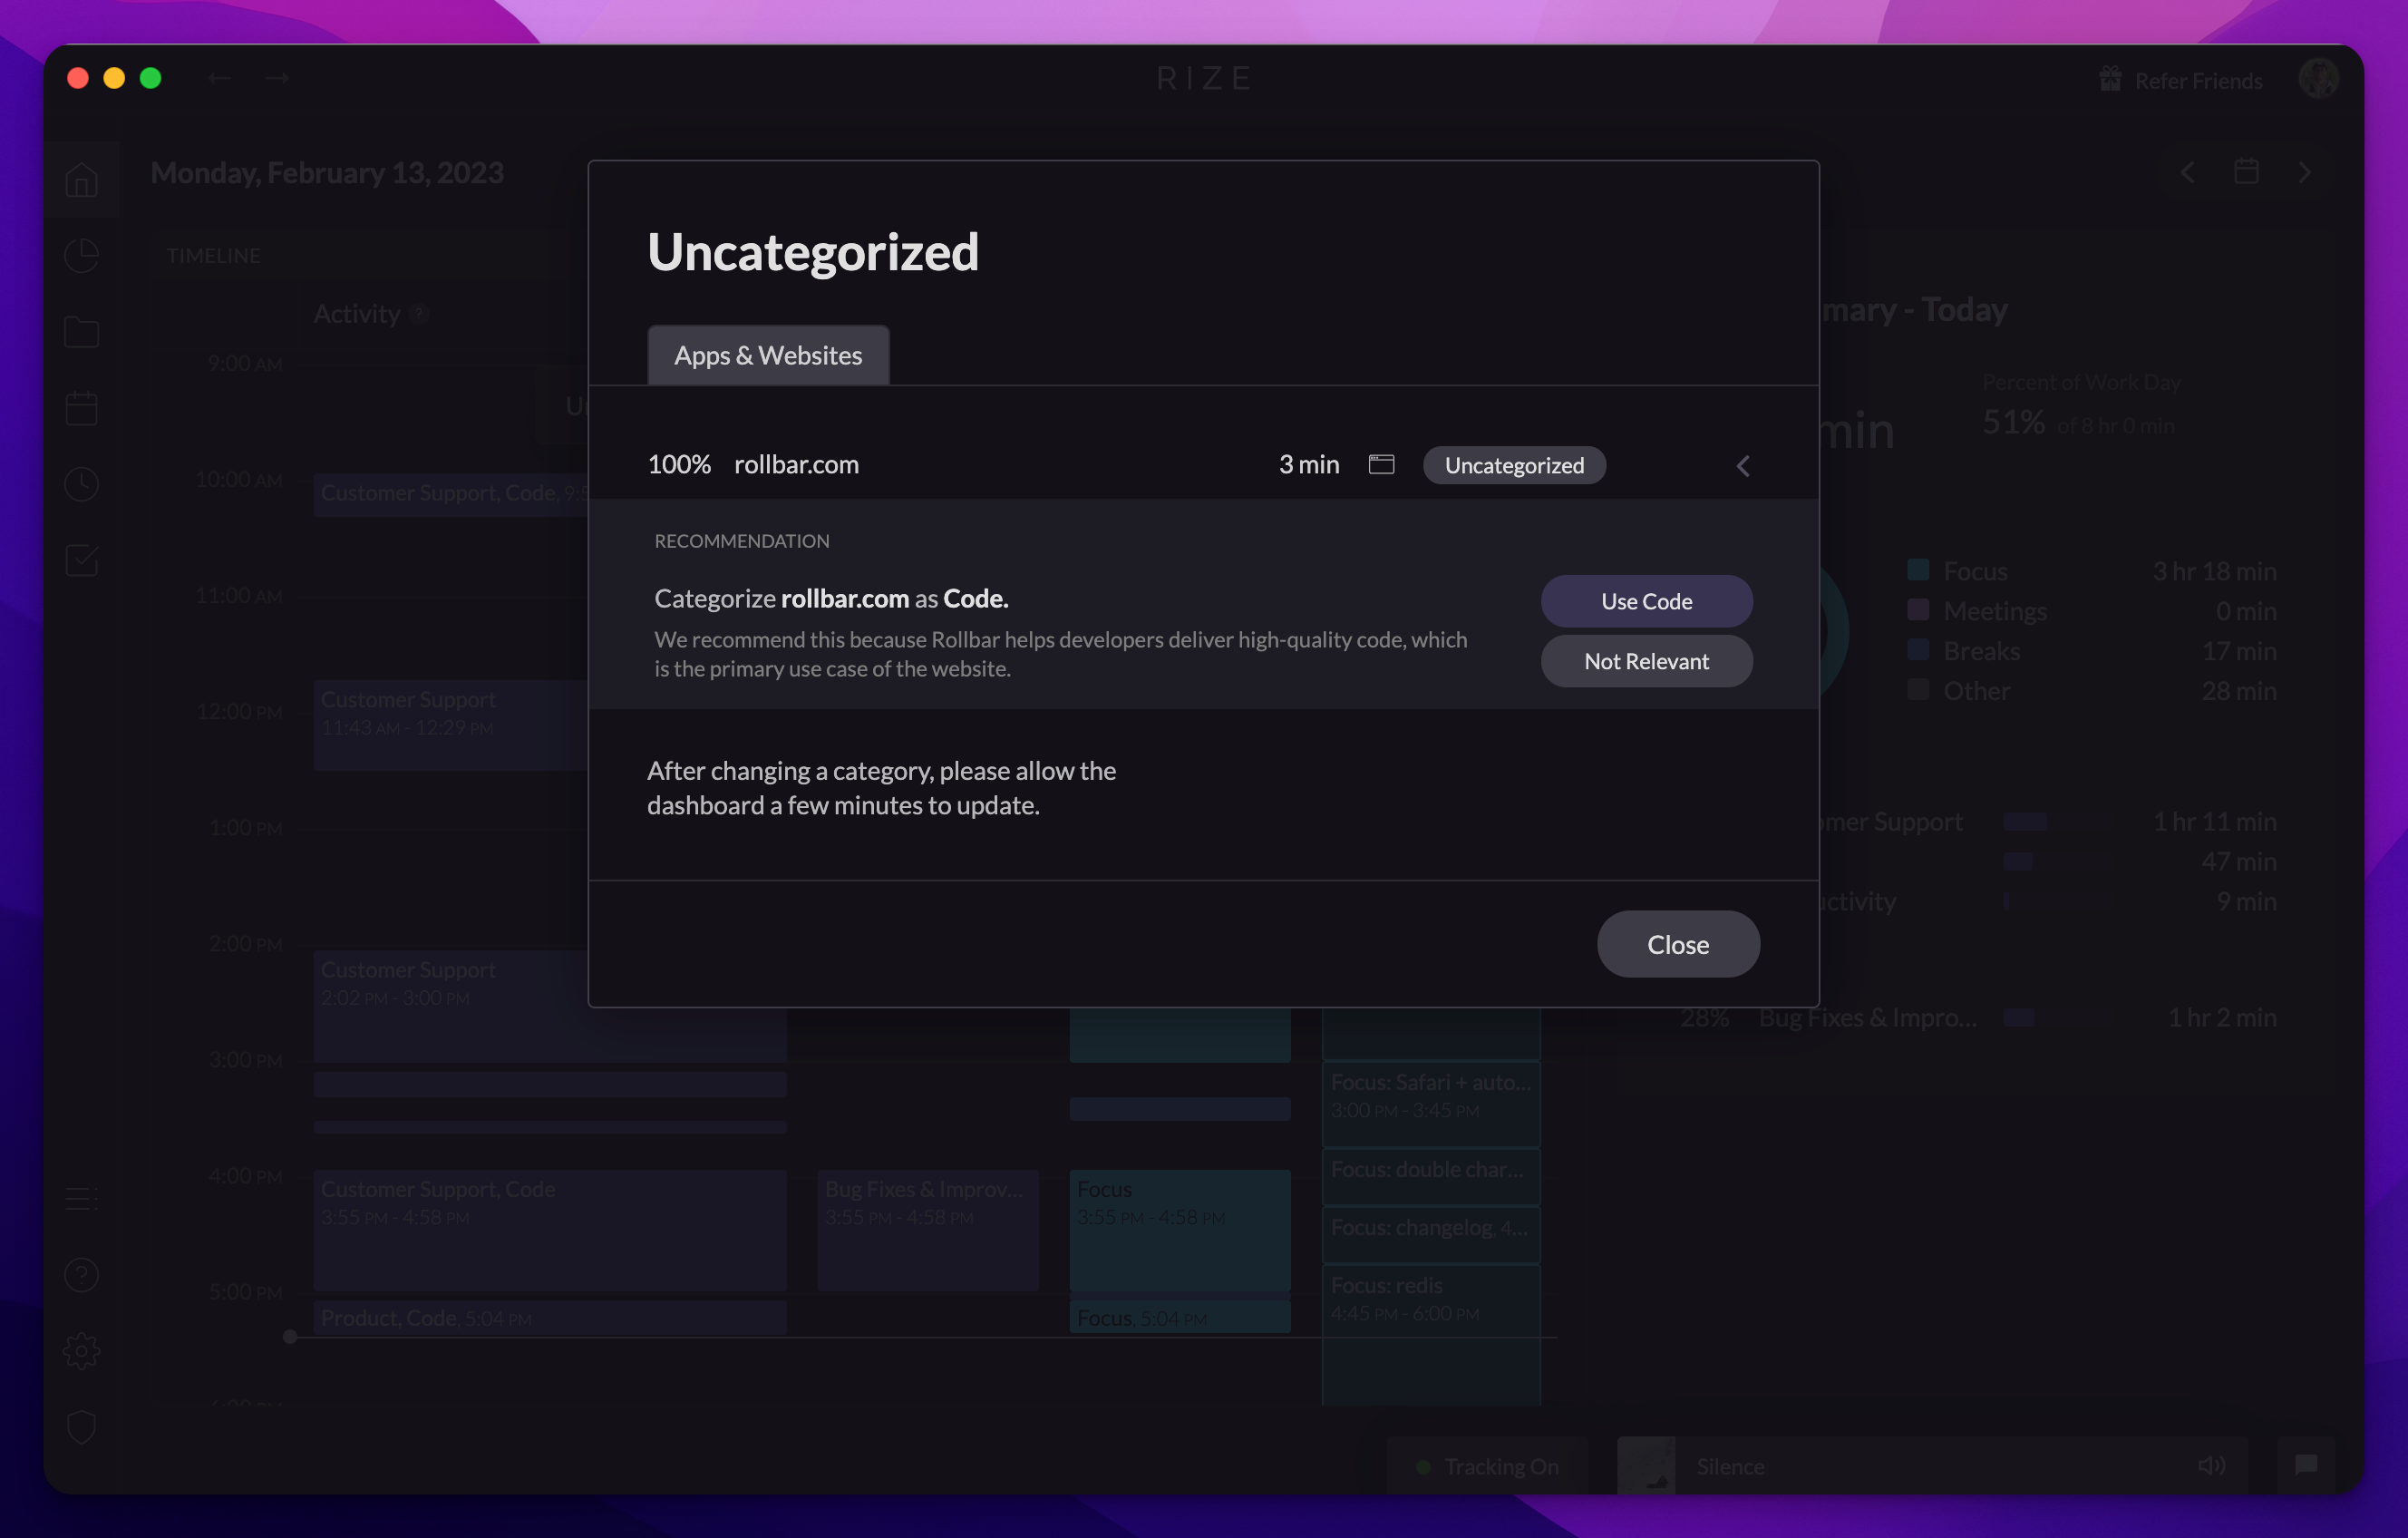Go back using the left arrow in title bar
Screen dimensions: 2408x1538
(219, 78)
